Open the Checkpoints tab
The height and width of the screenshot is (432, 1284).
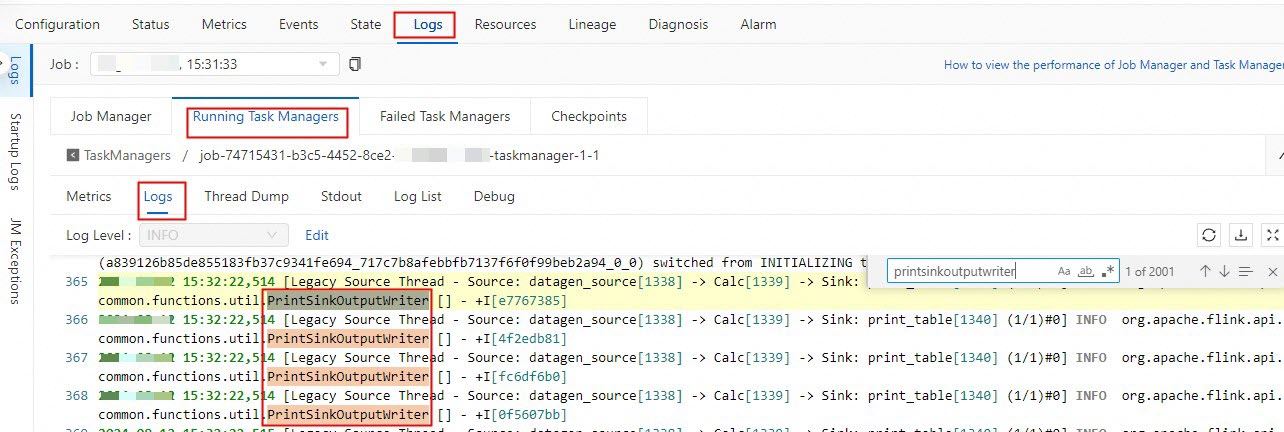[x=589, y=116]
